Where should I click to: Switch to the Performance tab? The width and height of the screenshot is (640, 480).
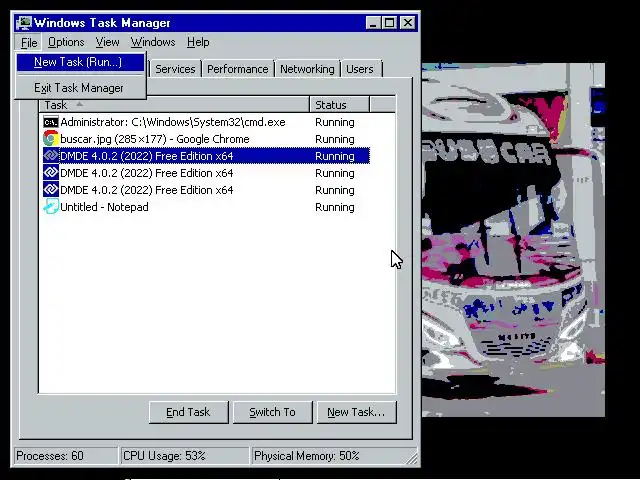(x=238, y=69)
